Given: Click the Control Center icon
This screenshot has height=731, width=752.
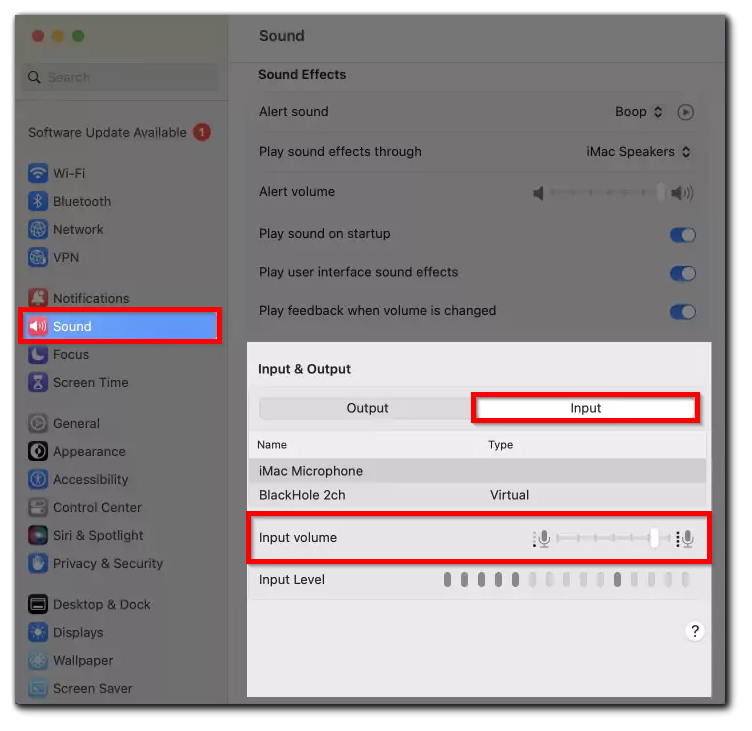Looking at the screenshot, I should pyautogui.click(x=38, y=507).
